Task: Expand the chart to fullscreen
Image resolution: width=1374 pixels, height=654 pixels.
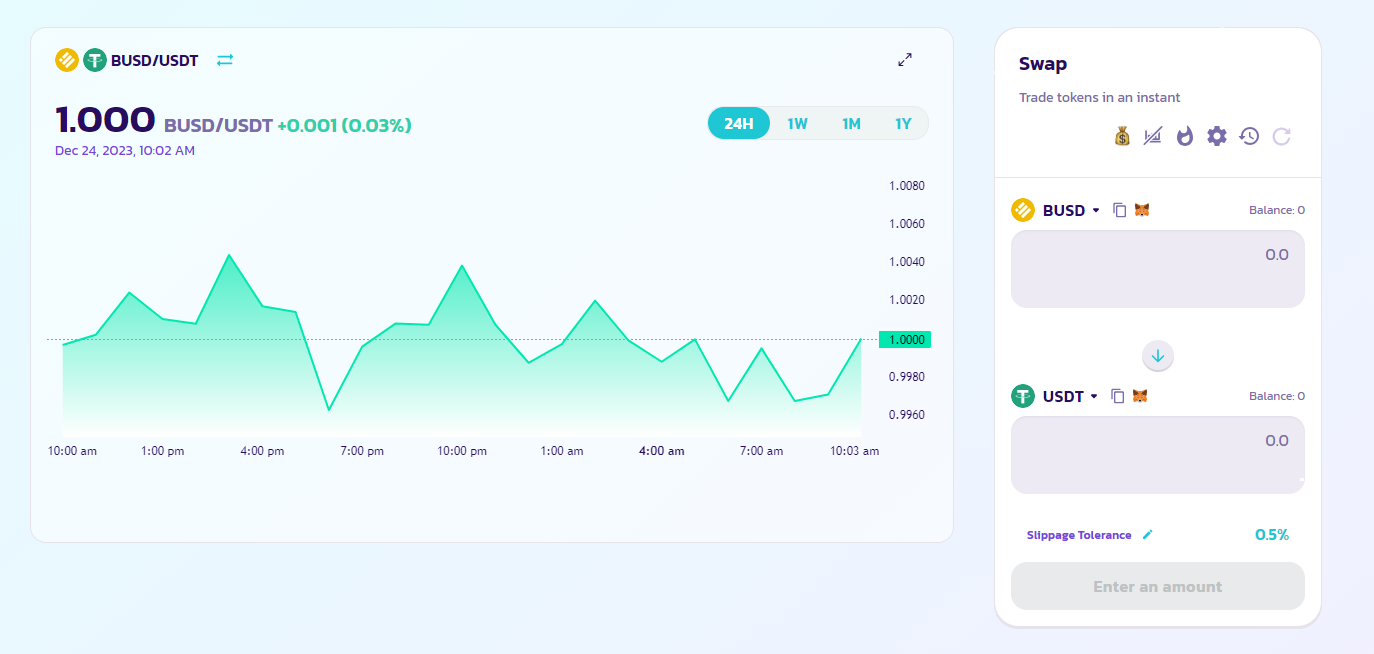Action: [905, 60]
